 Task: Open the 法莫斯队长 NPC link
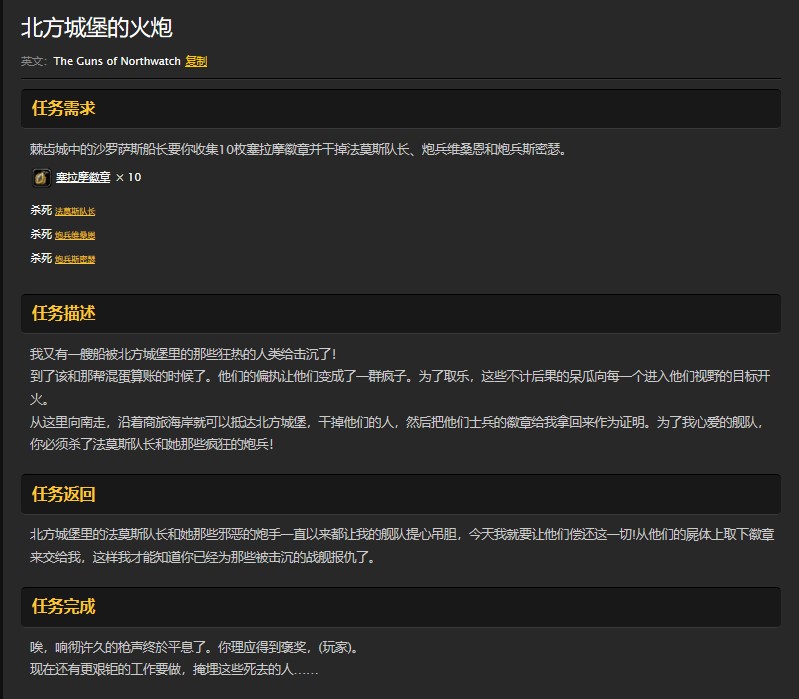[x=75, y=212]
